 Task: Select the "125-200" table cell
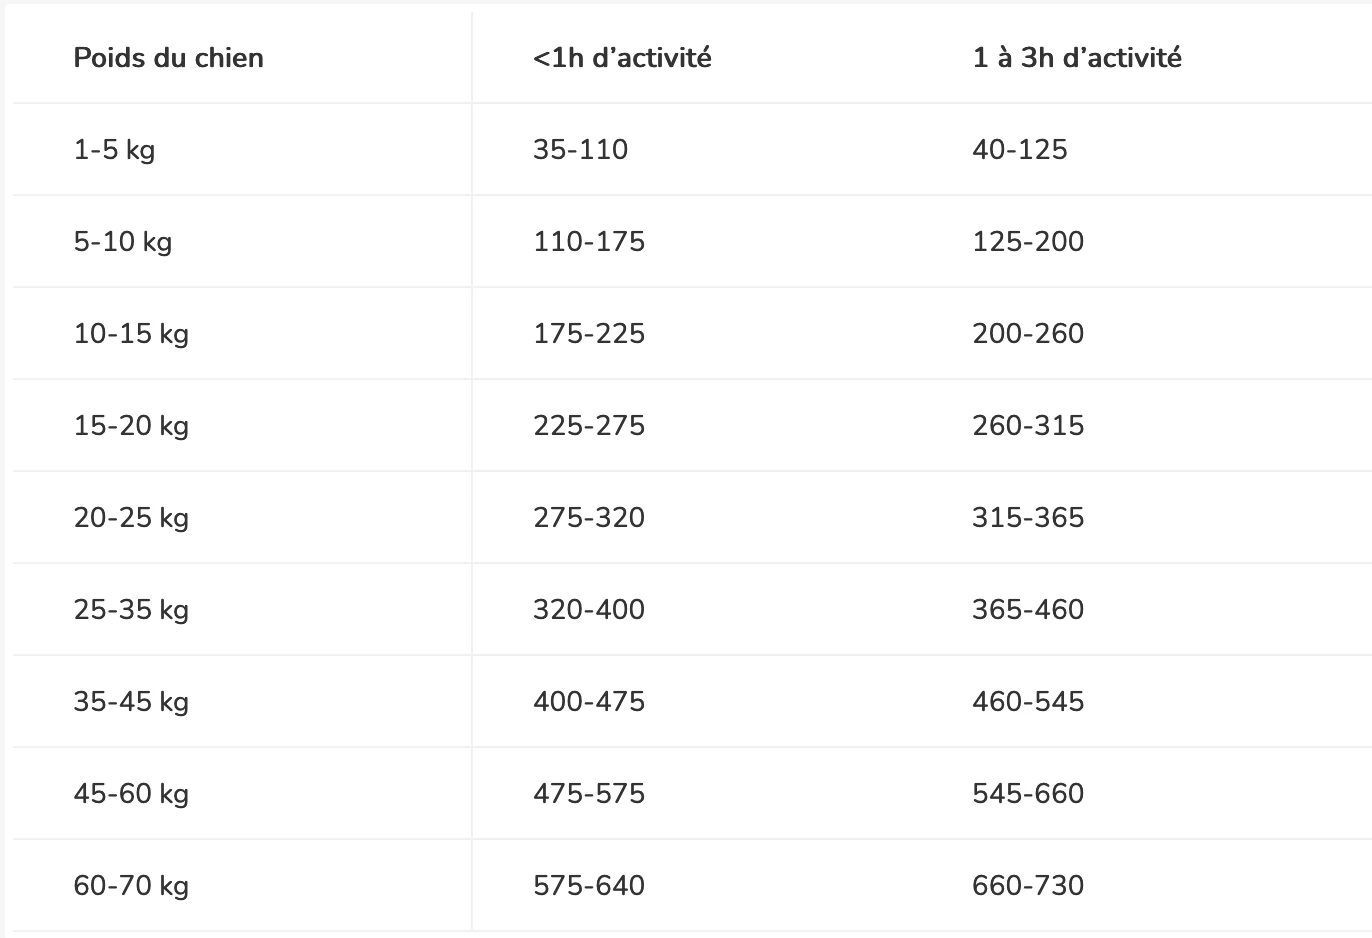coord(1027,242)
